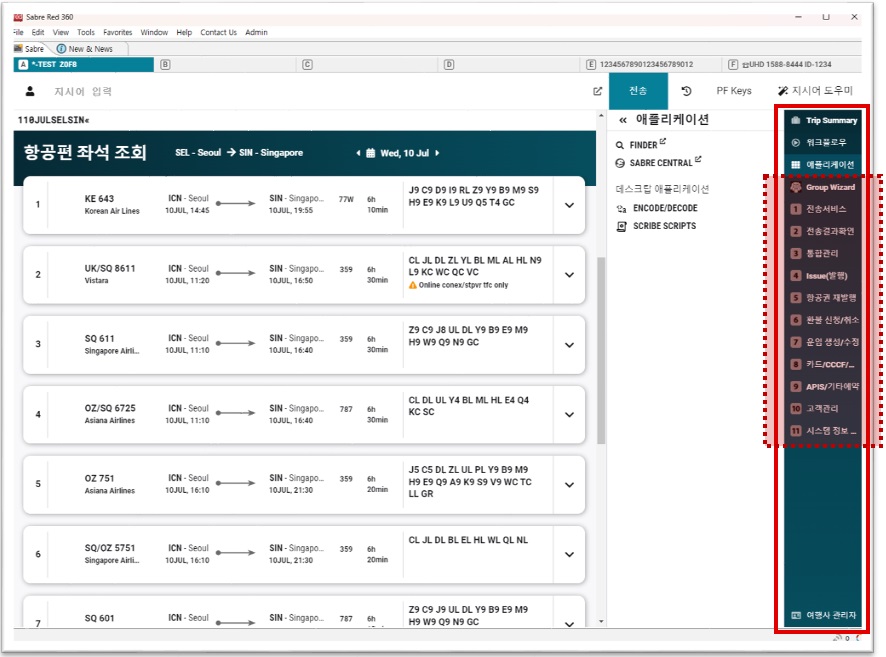Expand flight KE 643 details
886x657 pixels.
(570, 205)
